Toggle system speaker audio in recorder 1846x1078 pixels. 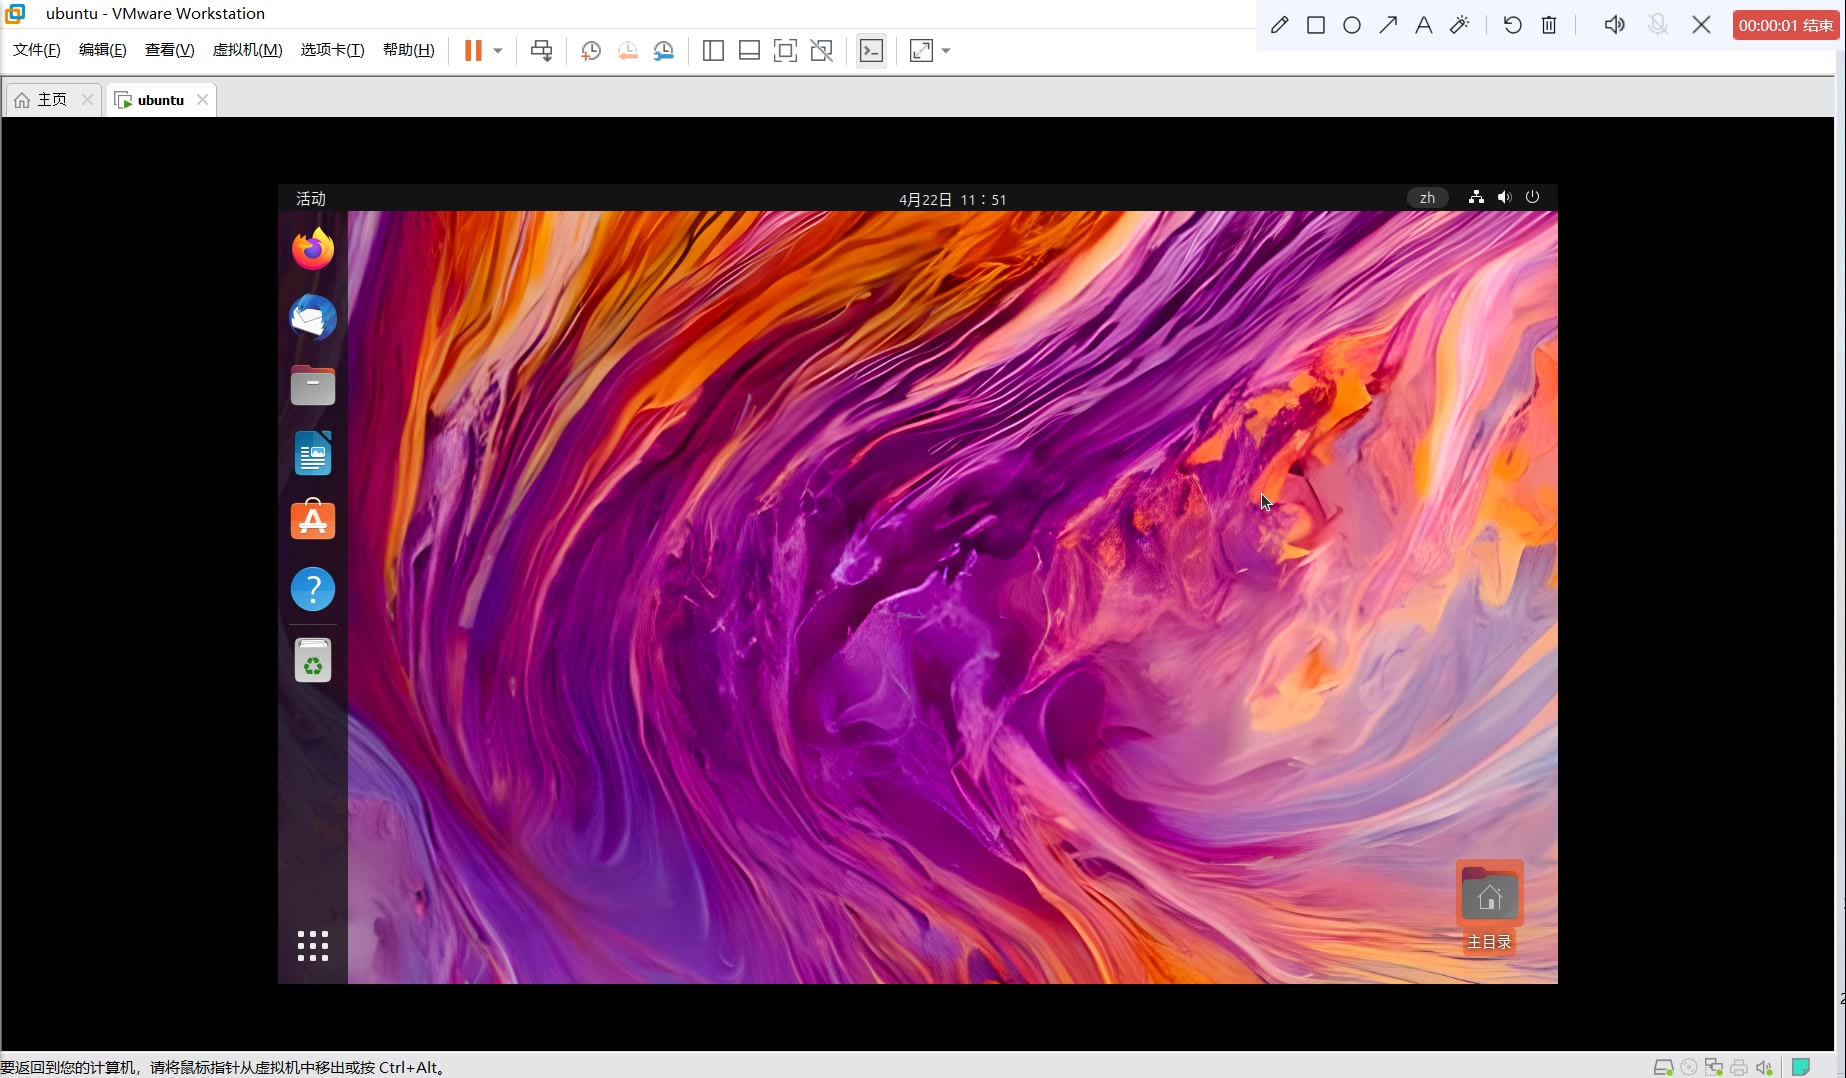tap(1614, 25)
